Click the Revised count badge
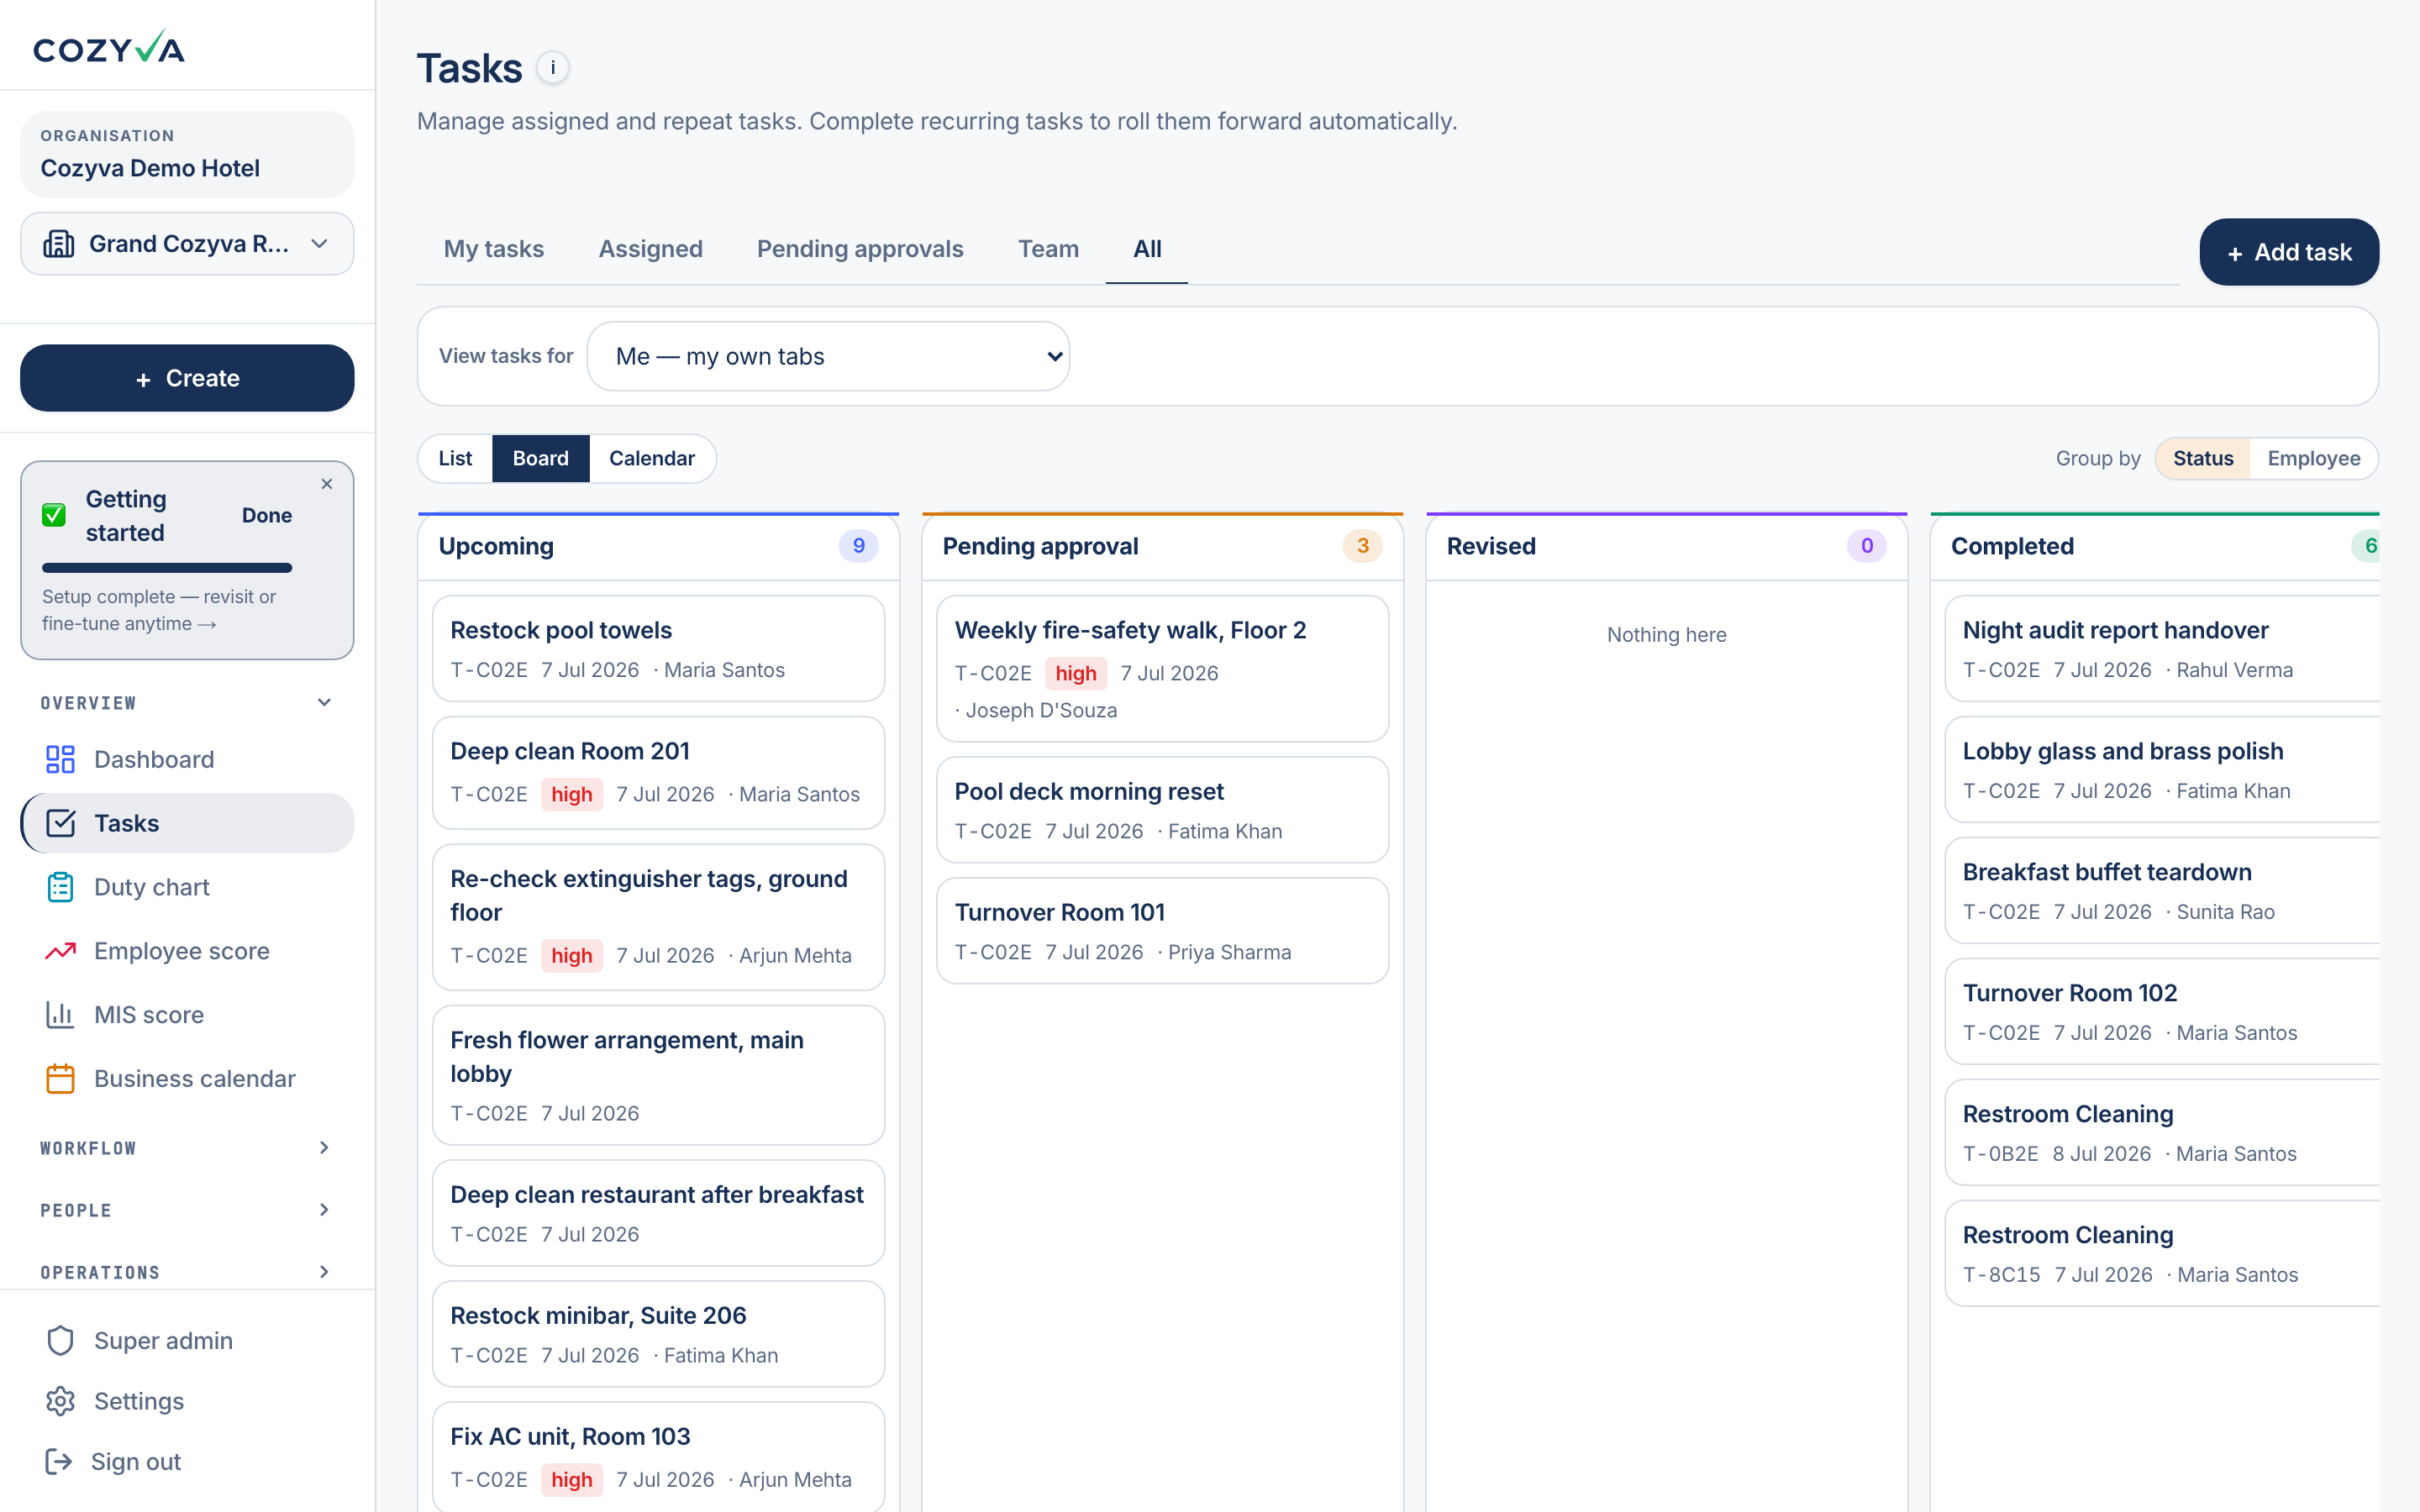Image resolution: width=2420 pixels, height=1512 pixels. pyautogui.click(x=1866, y=546)
